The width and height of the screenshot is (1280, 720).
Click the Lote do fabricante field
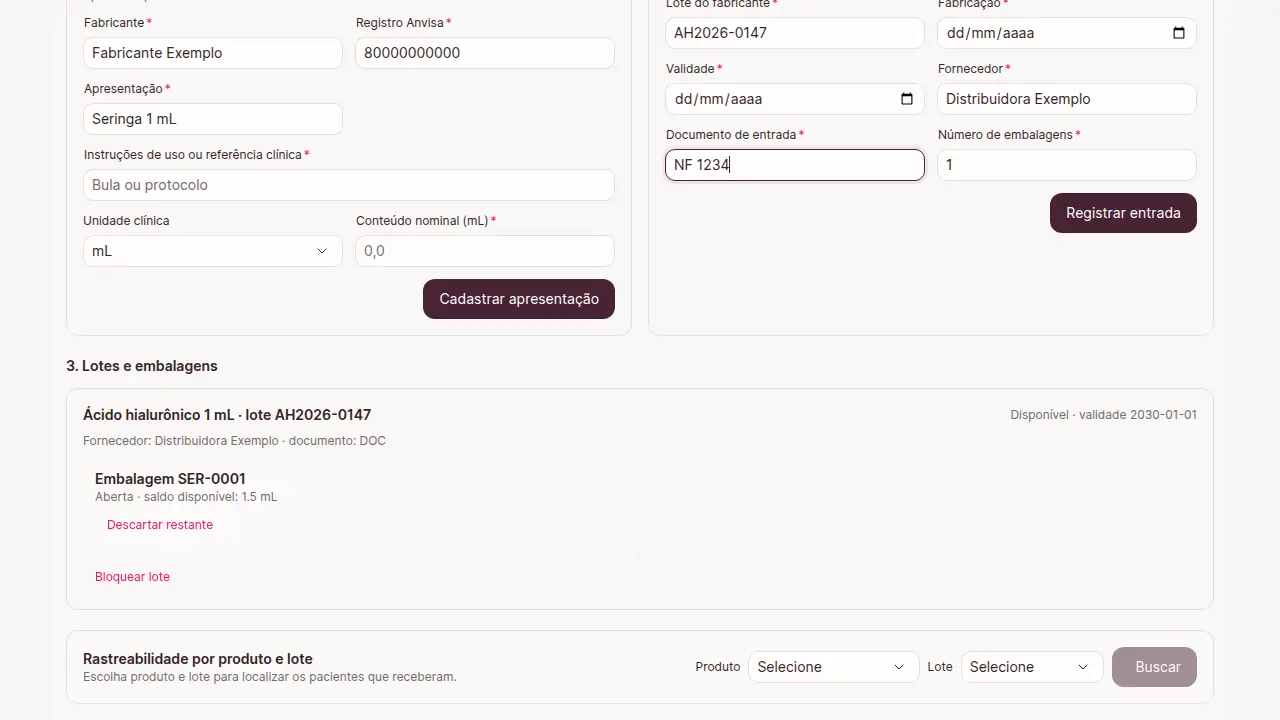tap(795, 33)
